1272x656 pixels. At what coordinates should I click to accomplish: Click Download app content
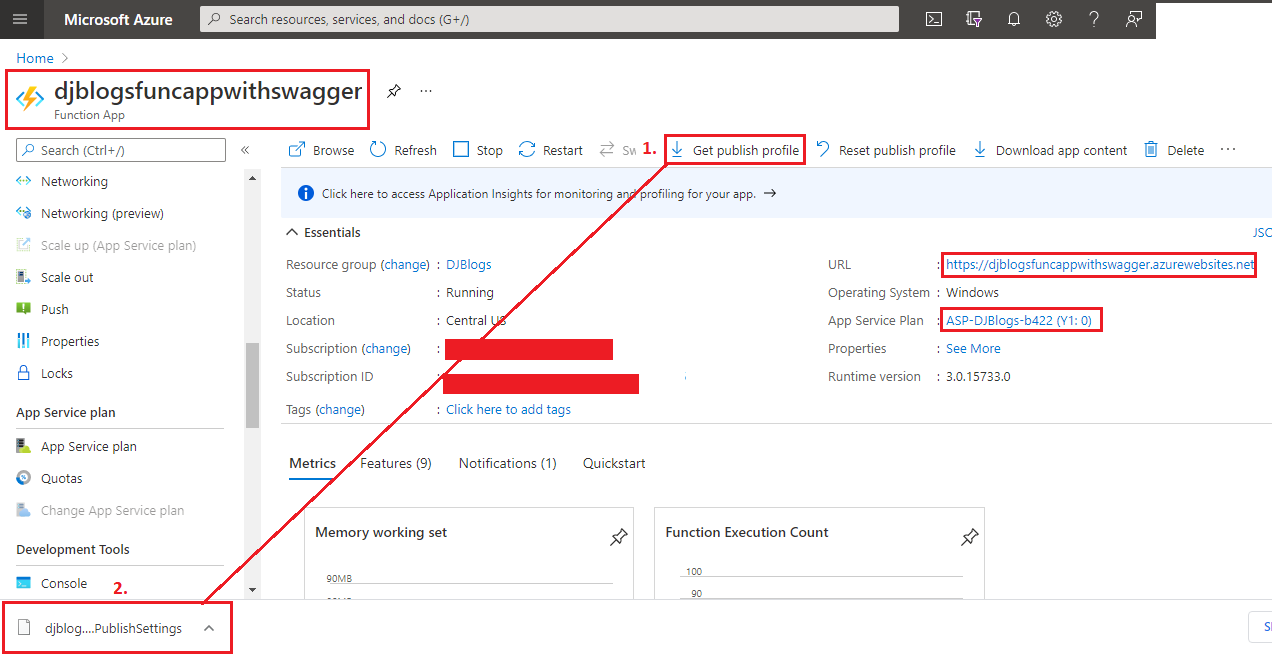pos(1050,150)
